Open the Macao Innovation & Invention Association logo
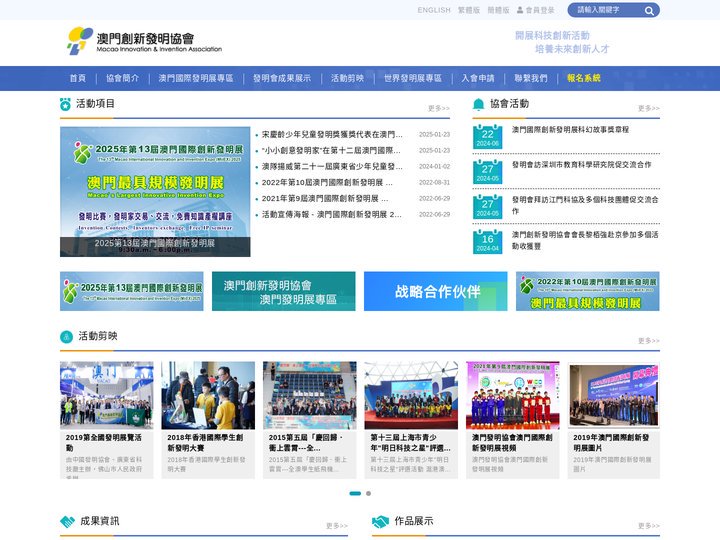The height and width of the screenshot is (540, 720). 144,41
